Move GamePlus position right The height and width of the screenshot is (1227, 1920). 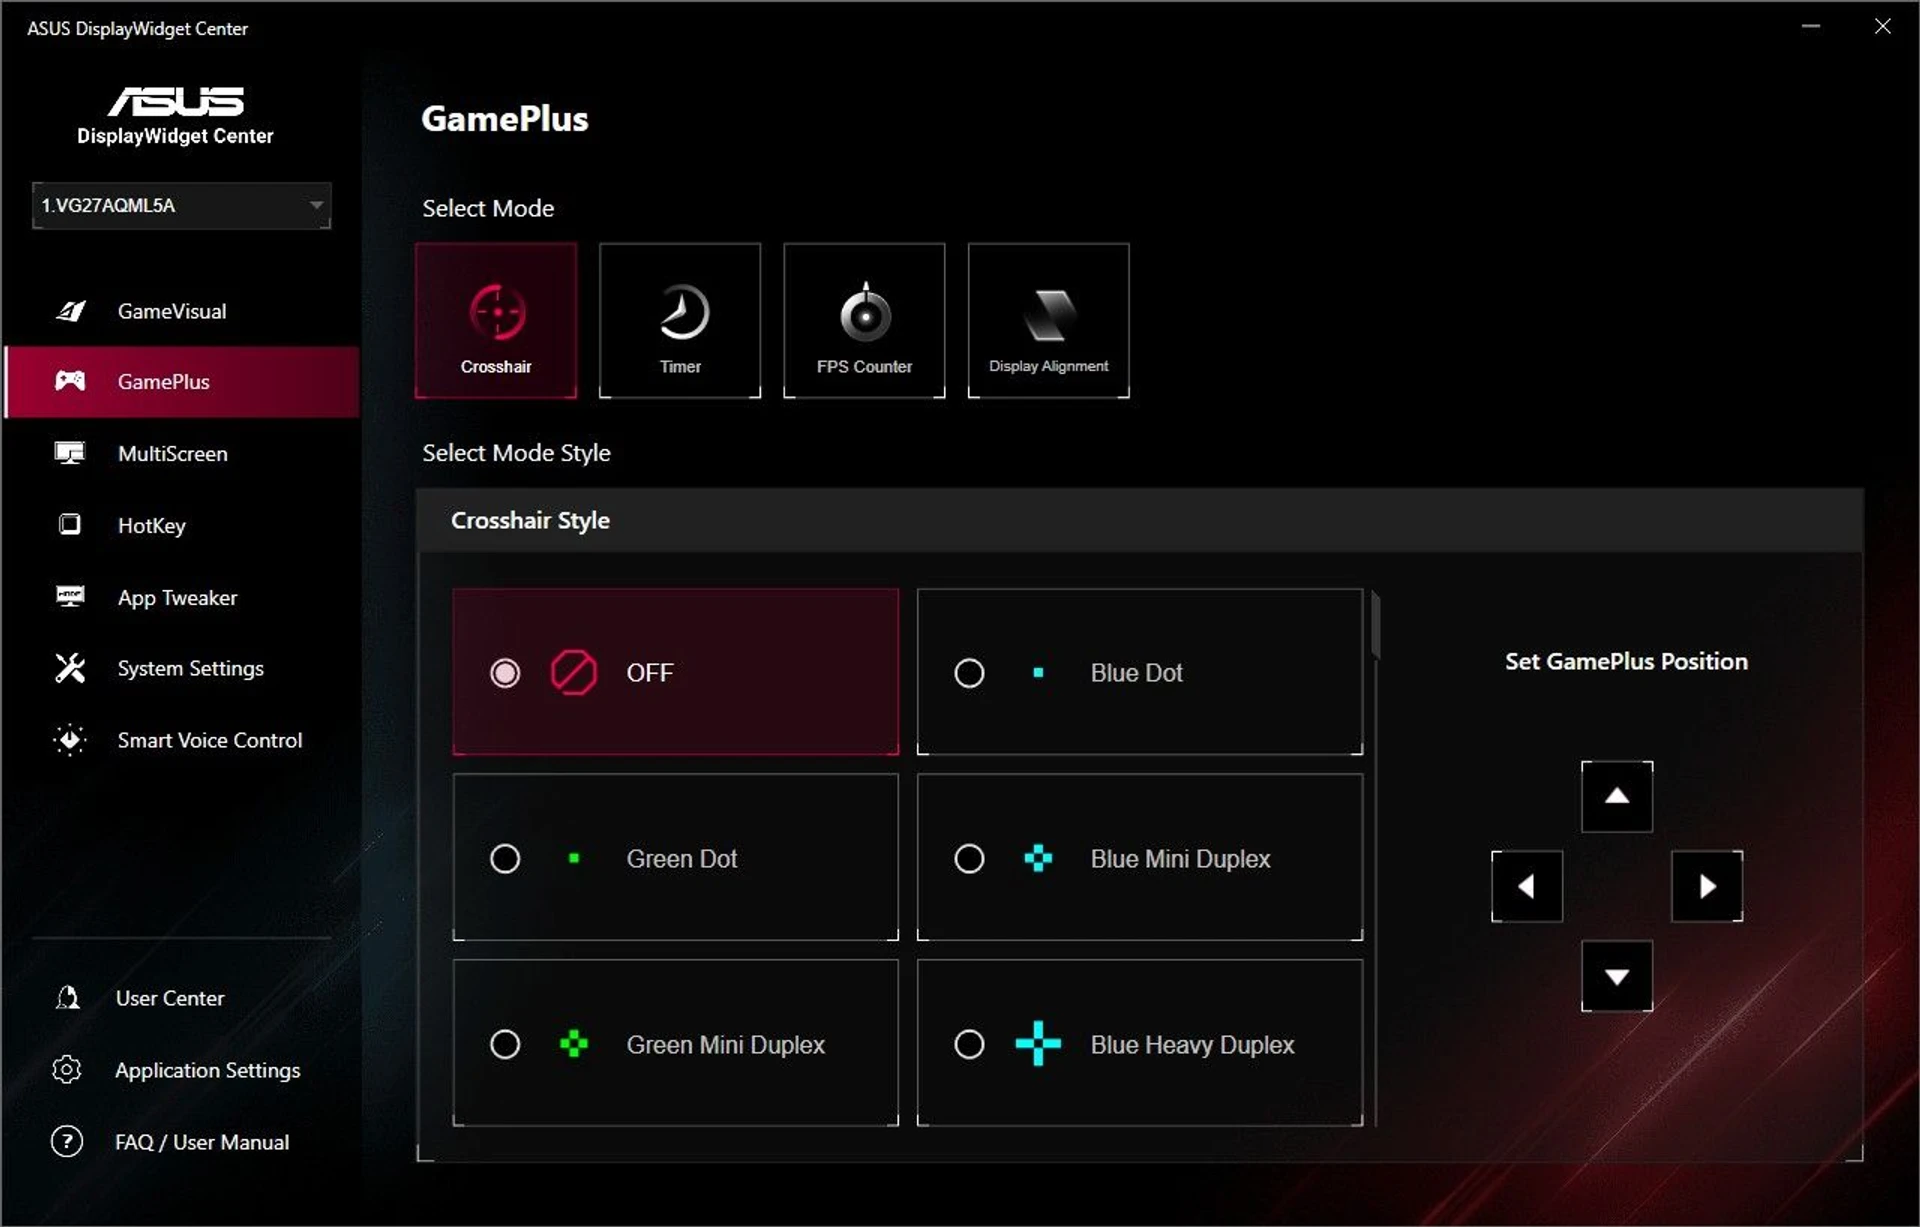pos(1707,886)
